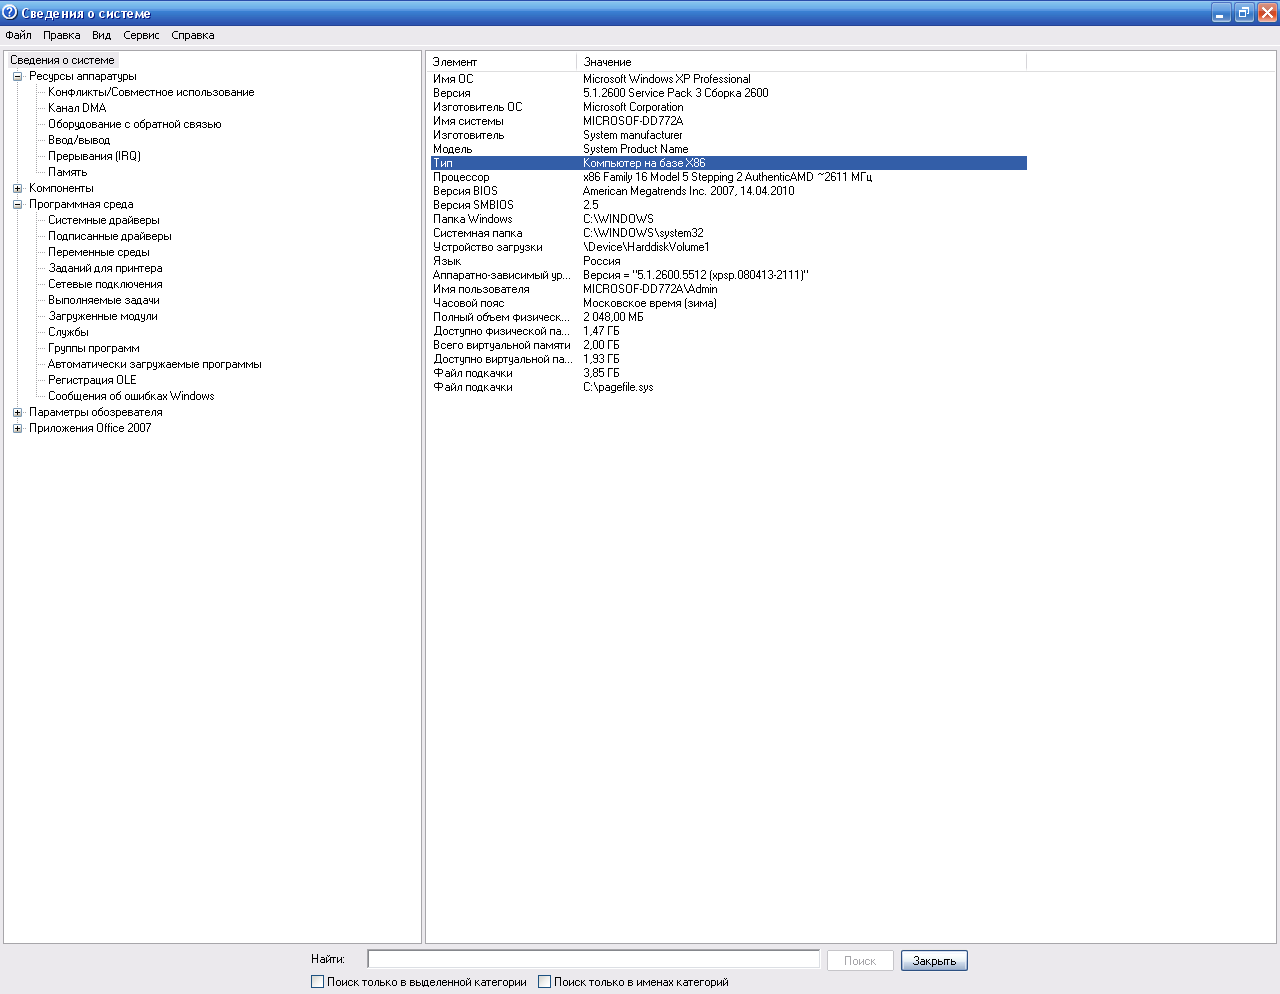Viewport: 1280px width, 994px height.
Task: Select Системные драйверы tree item
Action: click(x=104, y=220)
